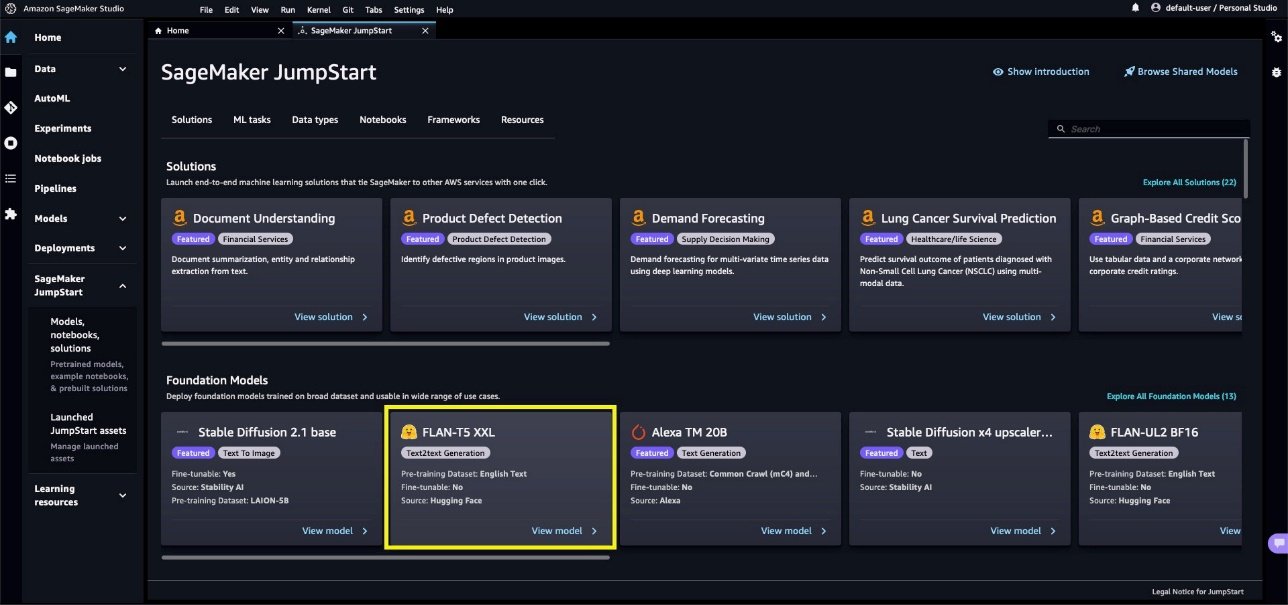Click the user profile avatar icon
Viewport: 1288px width, 605px height.
tap(1157, 8)
